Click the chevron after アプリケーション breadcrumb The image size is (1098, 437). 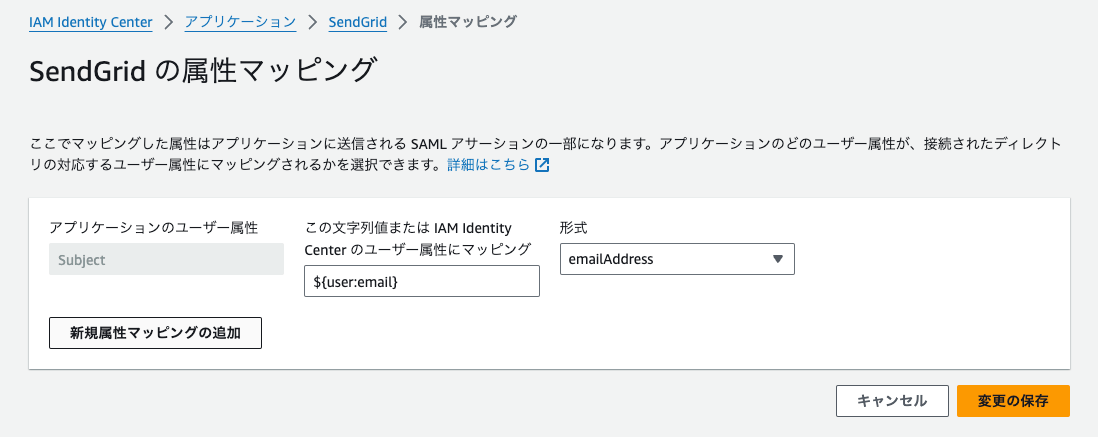coord(312,22)
